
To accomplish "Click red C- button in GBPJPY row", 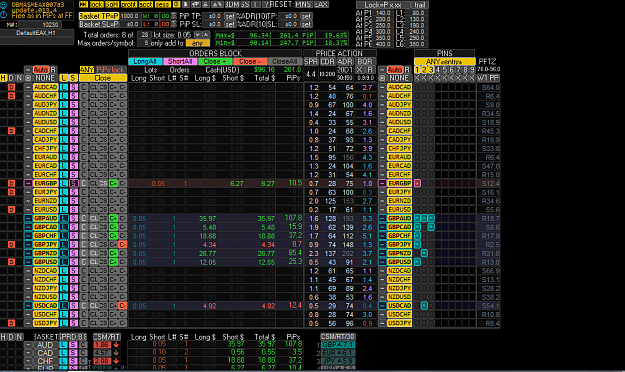I will click(x=123, y=244).
